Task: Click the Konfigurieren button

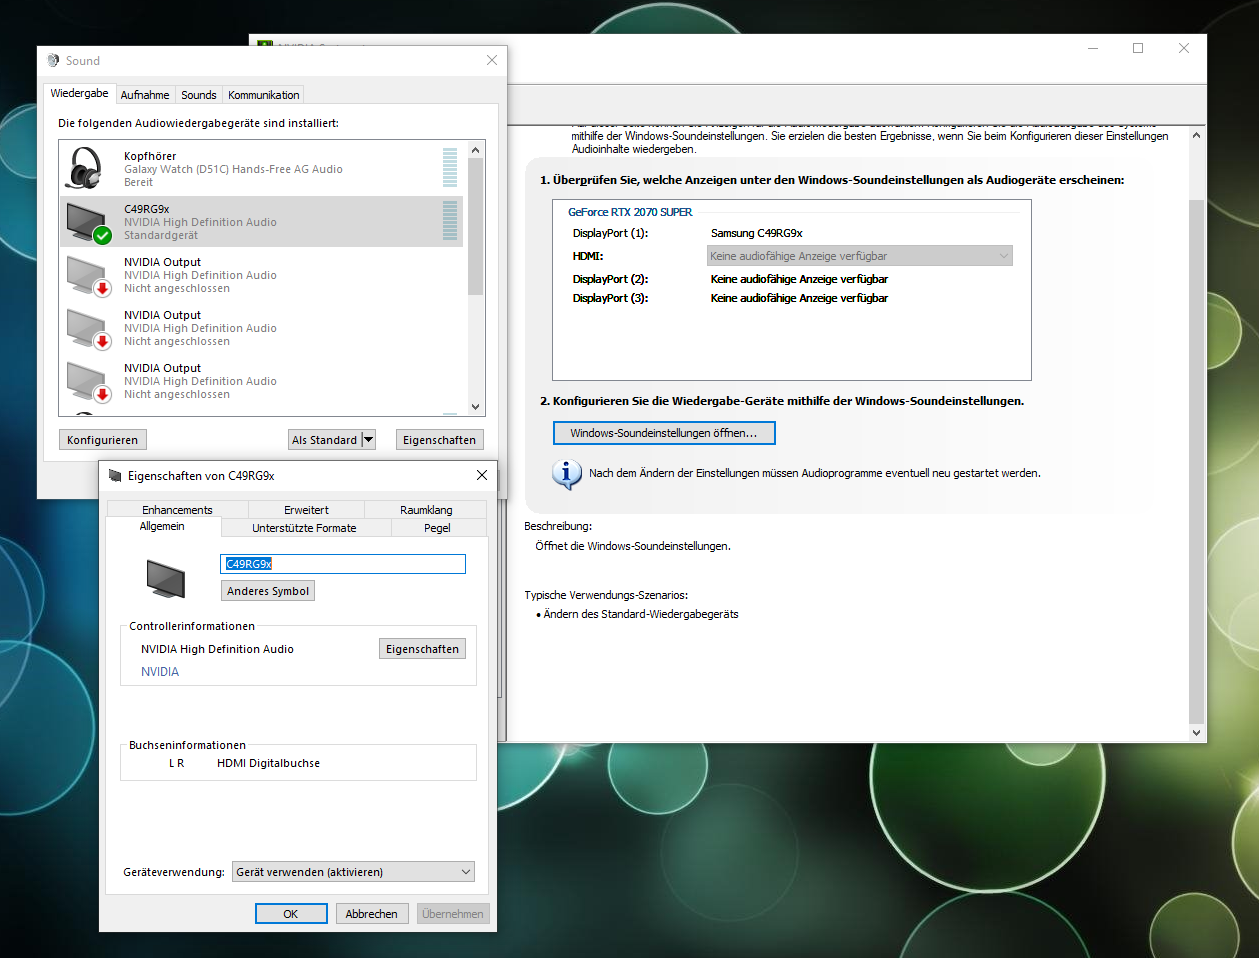Action: 103,440
